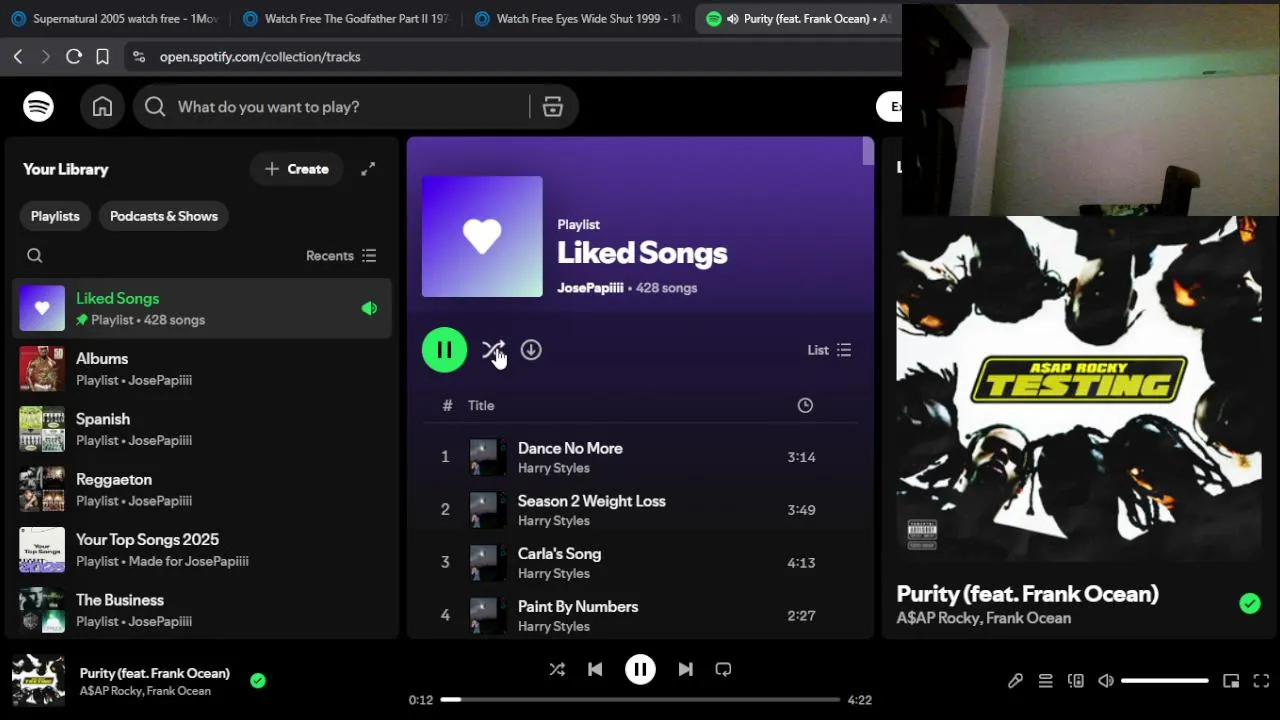Image resolution: width=1280 pixels, height=720 pixels.
Task: Seek in the song progress bar
Action: coord(640,700)
